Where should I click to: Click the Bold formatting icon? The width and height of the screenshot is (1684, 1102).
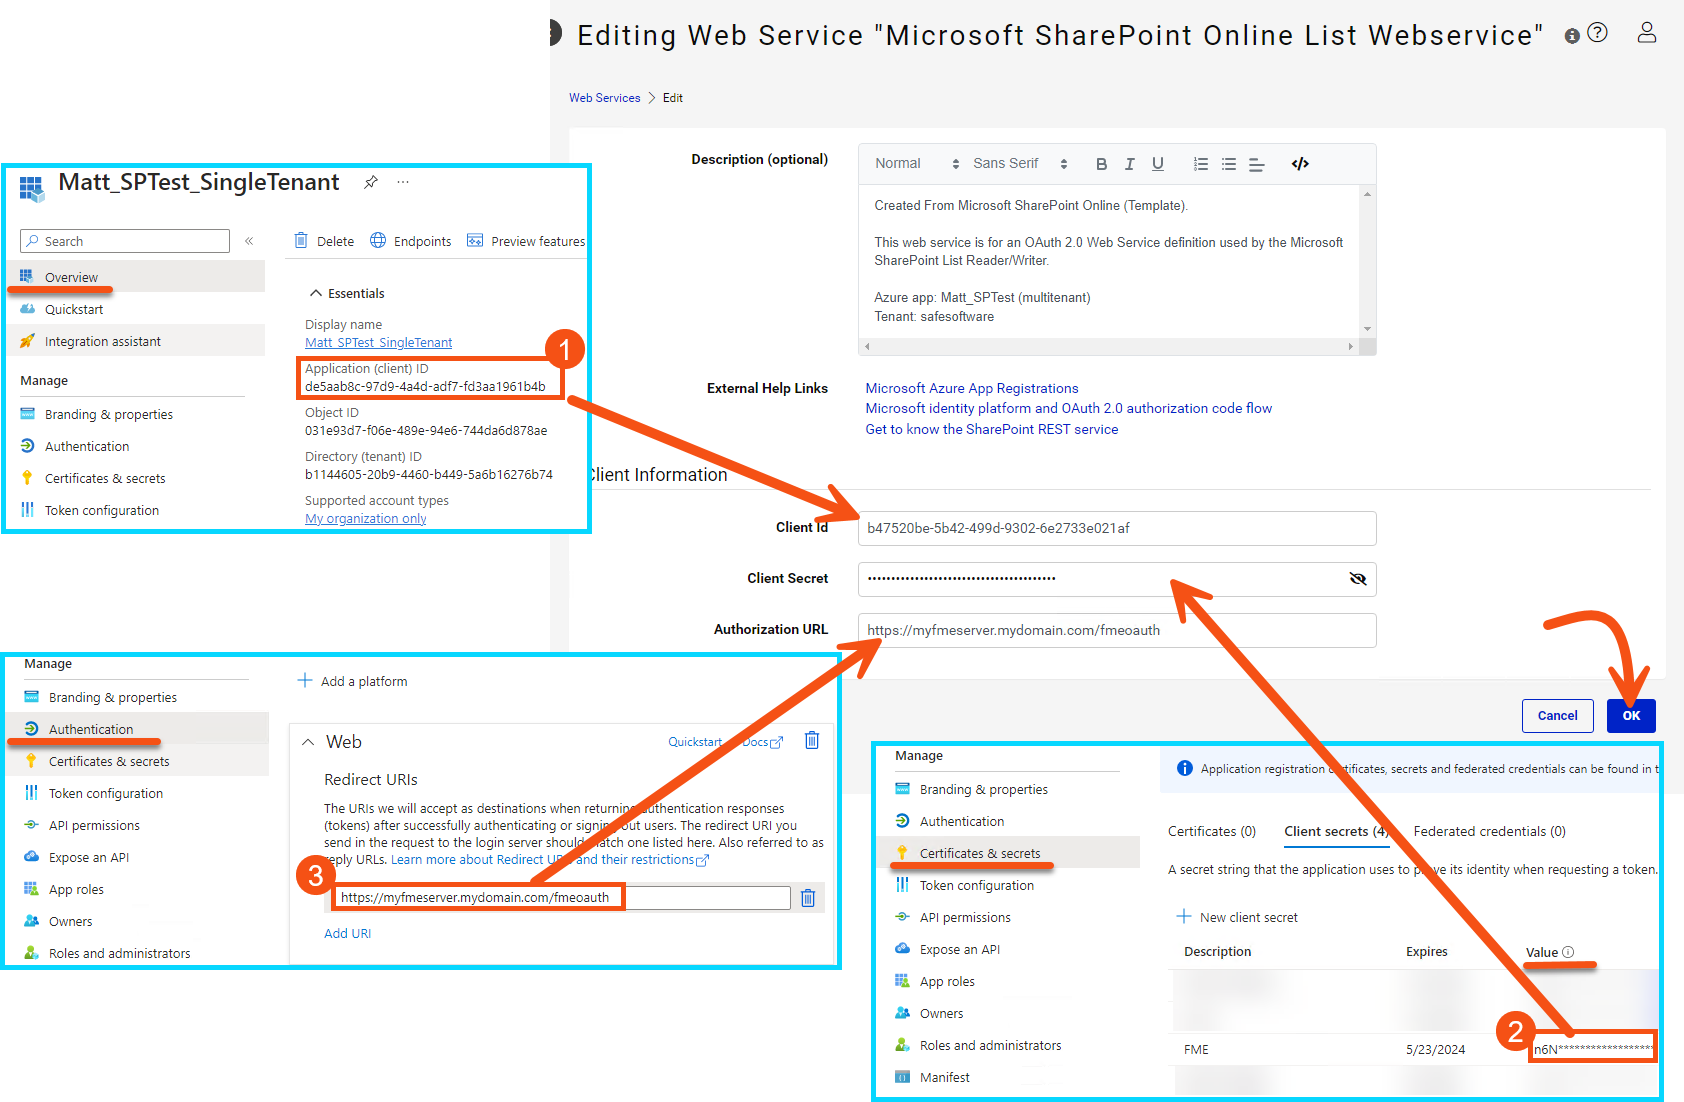(x=1101, y=164)
